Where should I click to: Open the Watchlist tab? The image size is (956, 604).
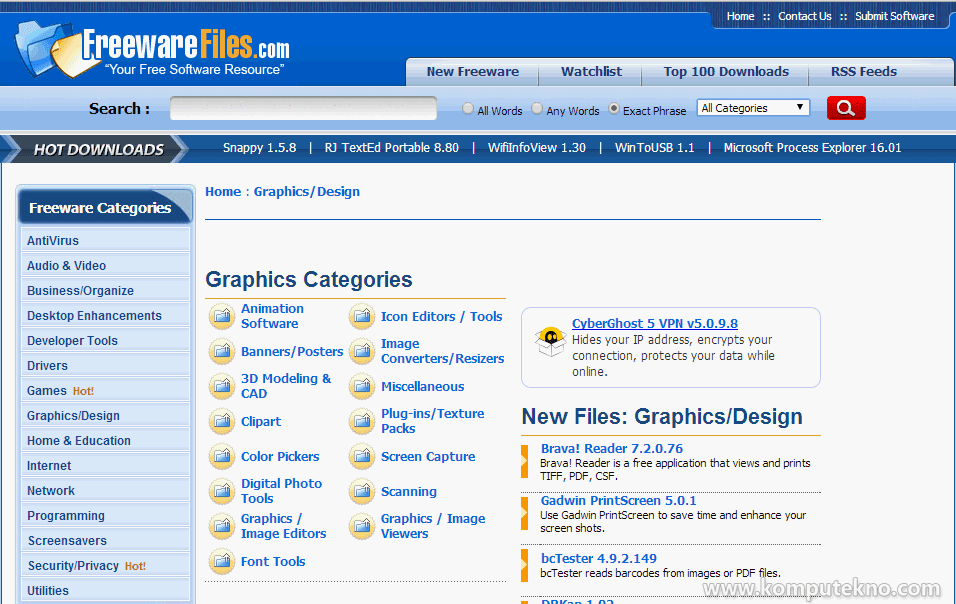591,72
